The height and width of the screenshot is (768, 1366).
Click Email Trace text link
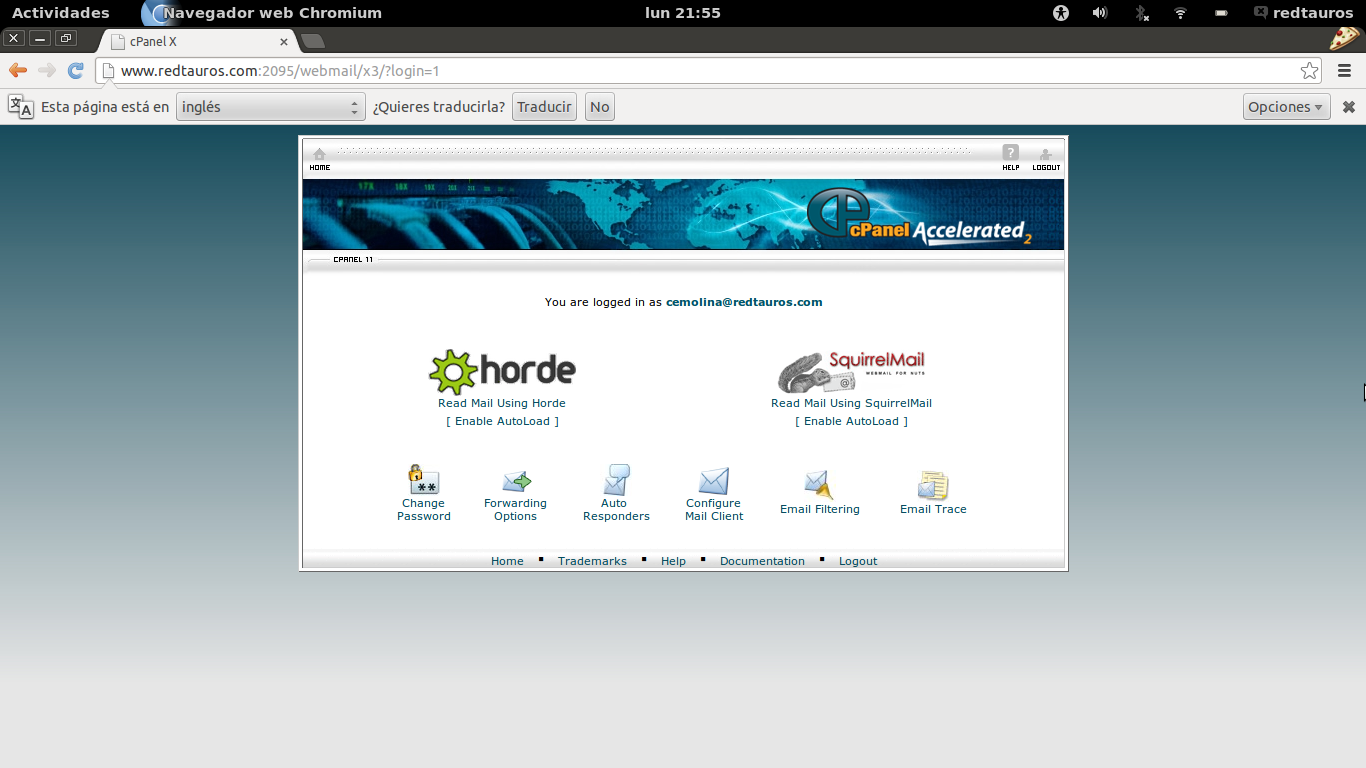tap(933, 509)
